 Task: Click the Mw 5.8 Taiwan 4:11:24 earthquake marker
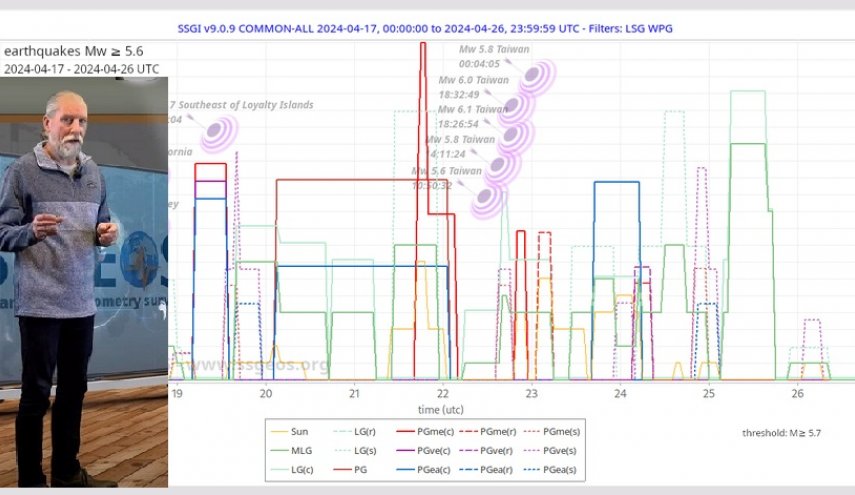(502, 167)
